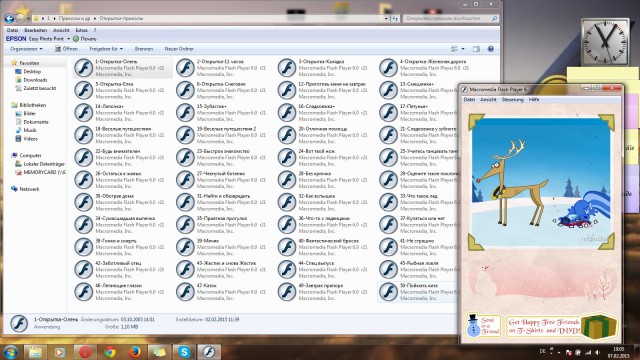Open the Datei menu in Flash Player
This screenshot has height=360, width=640.
pos(469,100)
